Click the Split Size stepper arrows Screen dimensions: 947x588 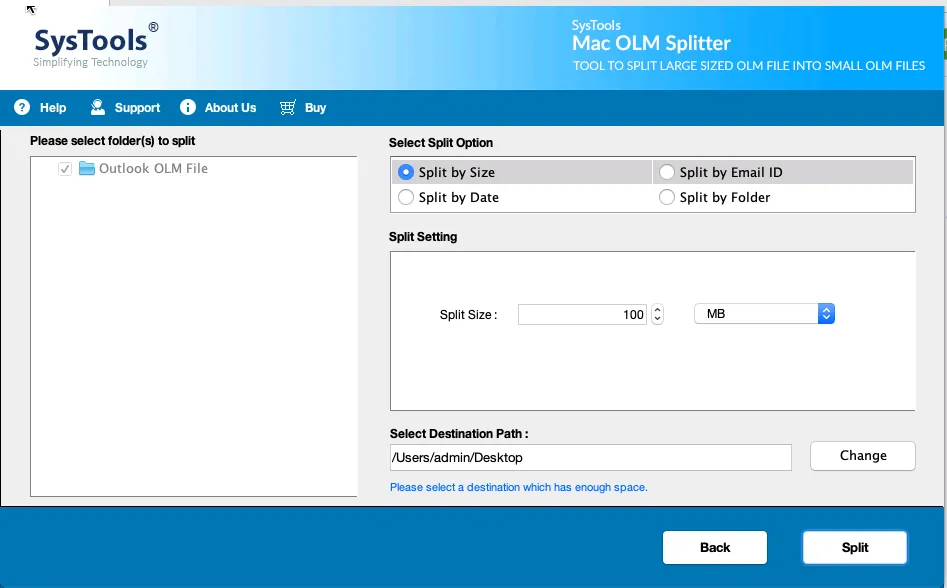click(x=658, y=314)
